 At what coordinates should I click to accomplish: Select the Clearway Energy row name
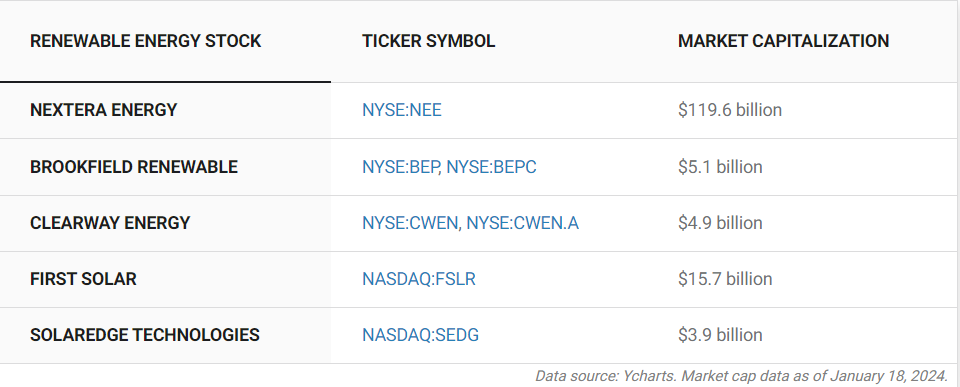[x=110, y=223]
